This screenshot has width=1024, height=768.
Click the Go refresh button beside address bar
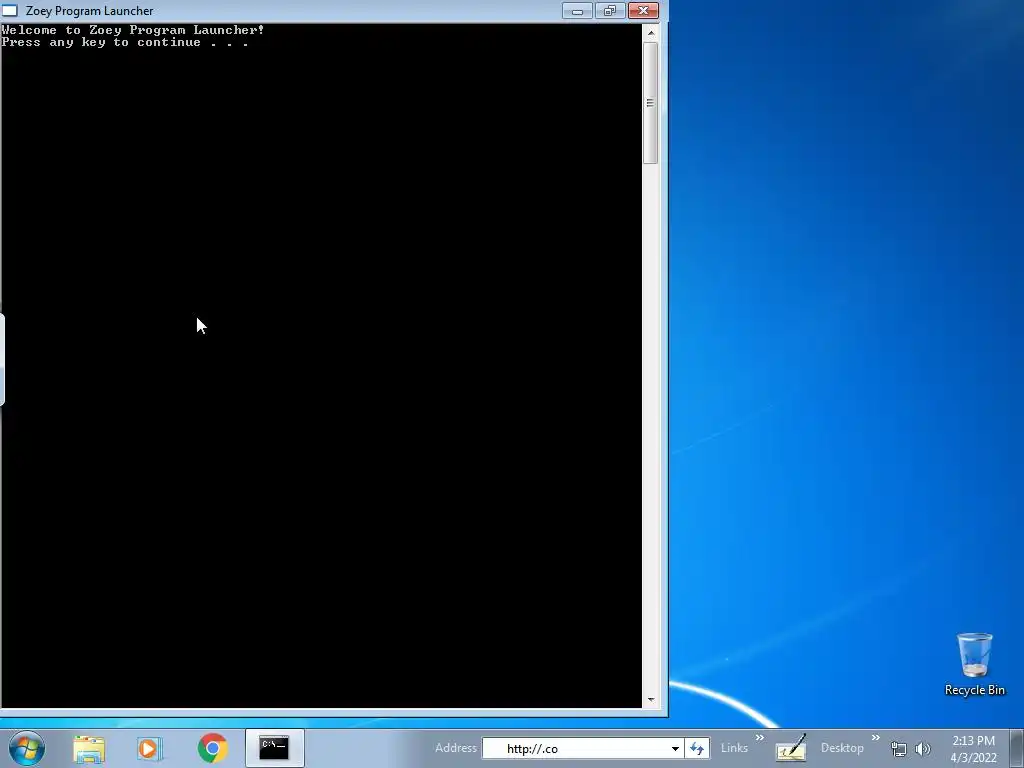tap(697, 748)
